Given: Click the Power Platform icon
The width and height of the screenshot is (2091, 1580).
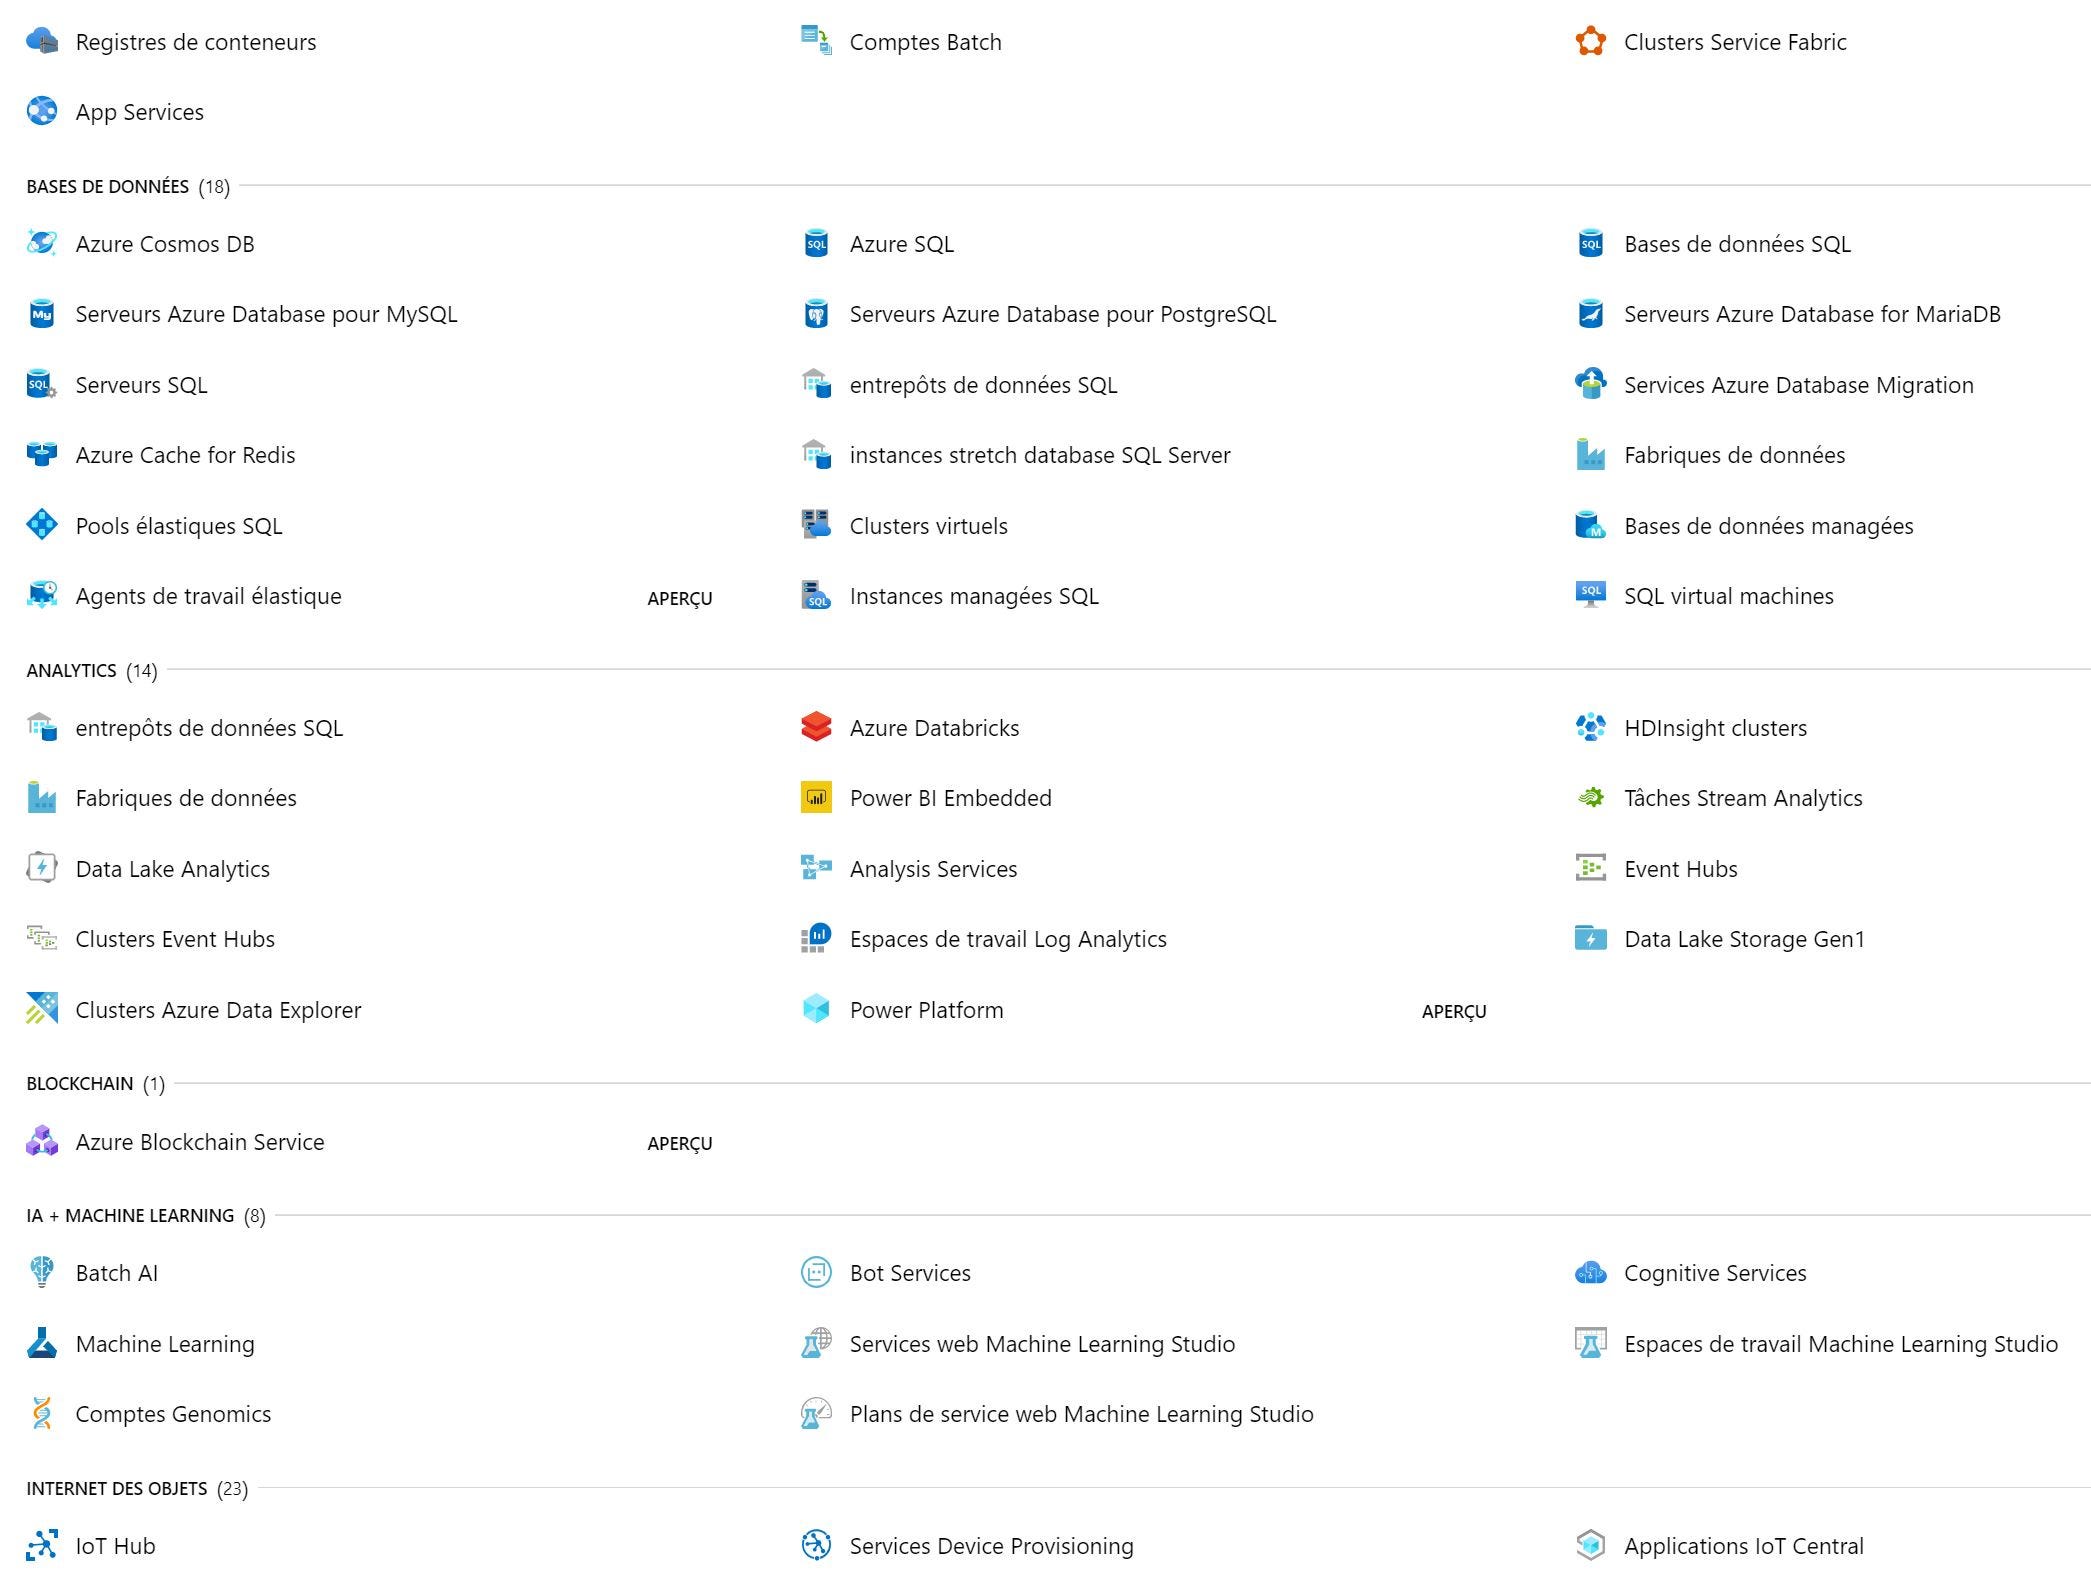Looking at the screenshot, I should coord(816,1009).
